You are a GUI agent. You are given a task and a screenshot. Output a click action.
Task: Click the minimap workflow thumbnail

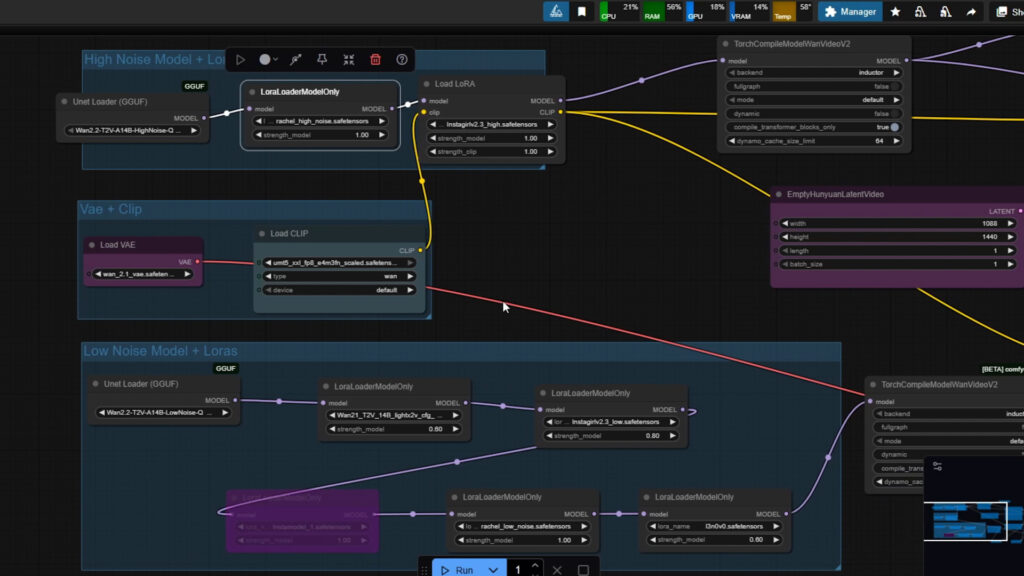[x=972, y=519]
